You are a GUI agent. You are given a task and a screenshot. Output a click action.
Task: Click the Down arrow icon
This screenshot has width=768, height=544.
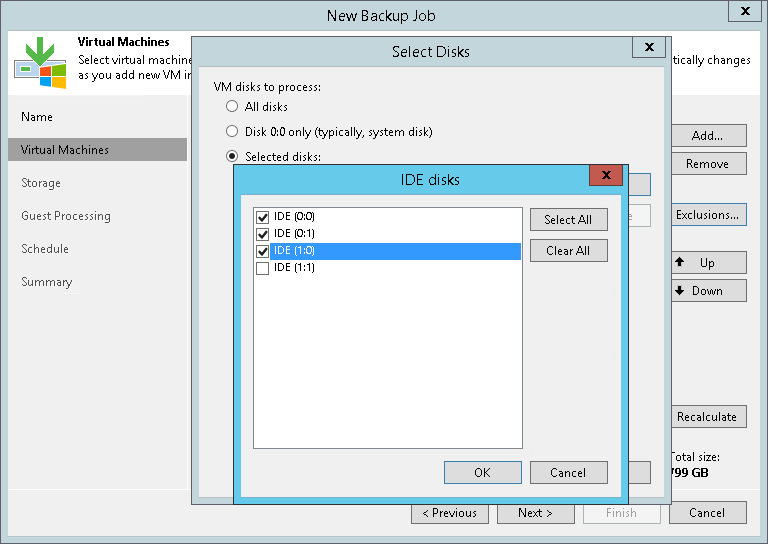[679, 290]
